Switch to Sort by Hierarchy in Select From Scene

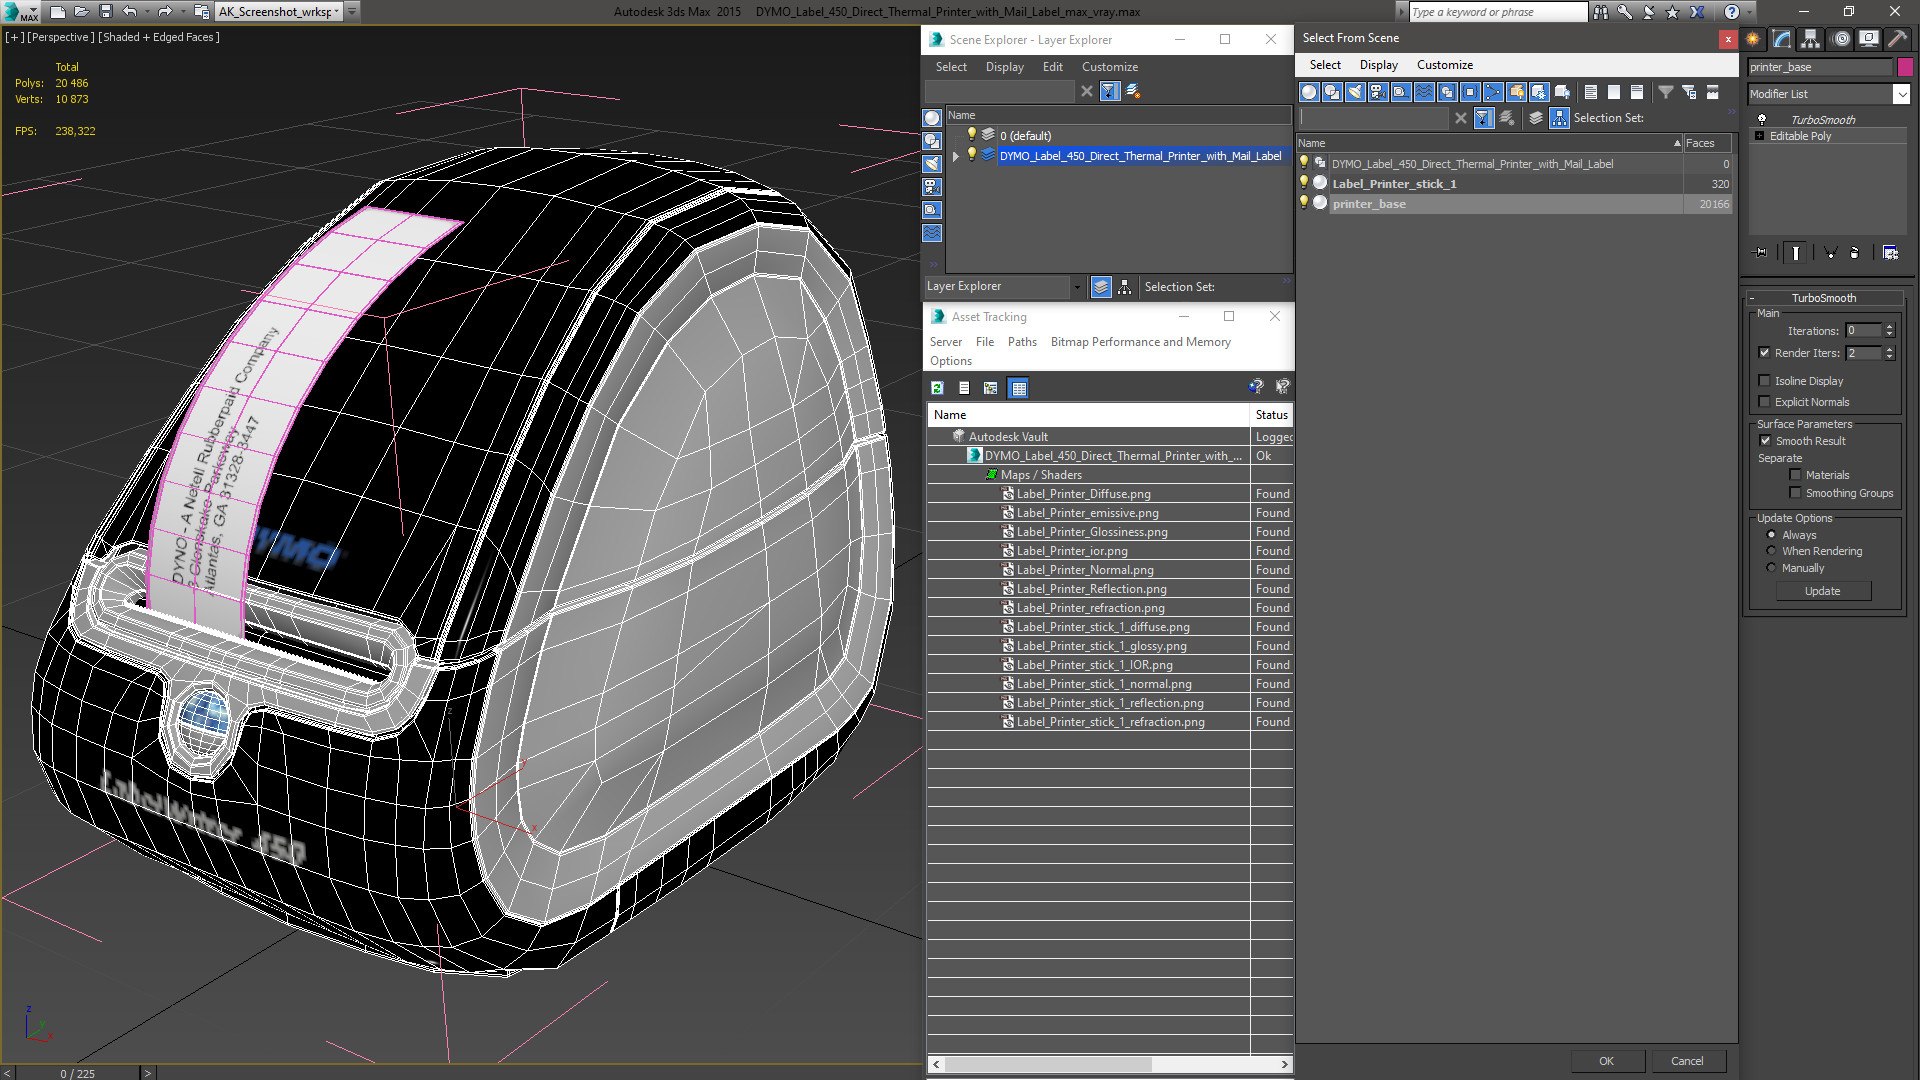click(1560, 118)
